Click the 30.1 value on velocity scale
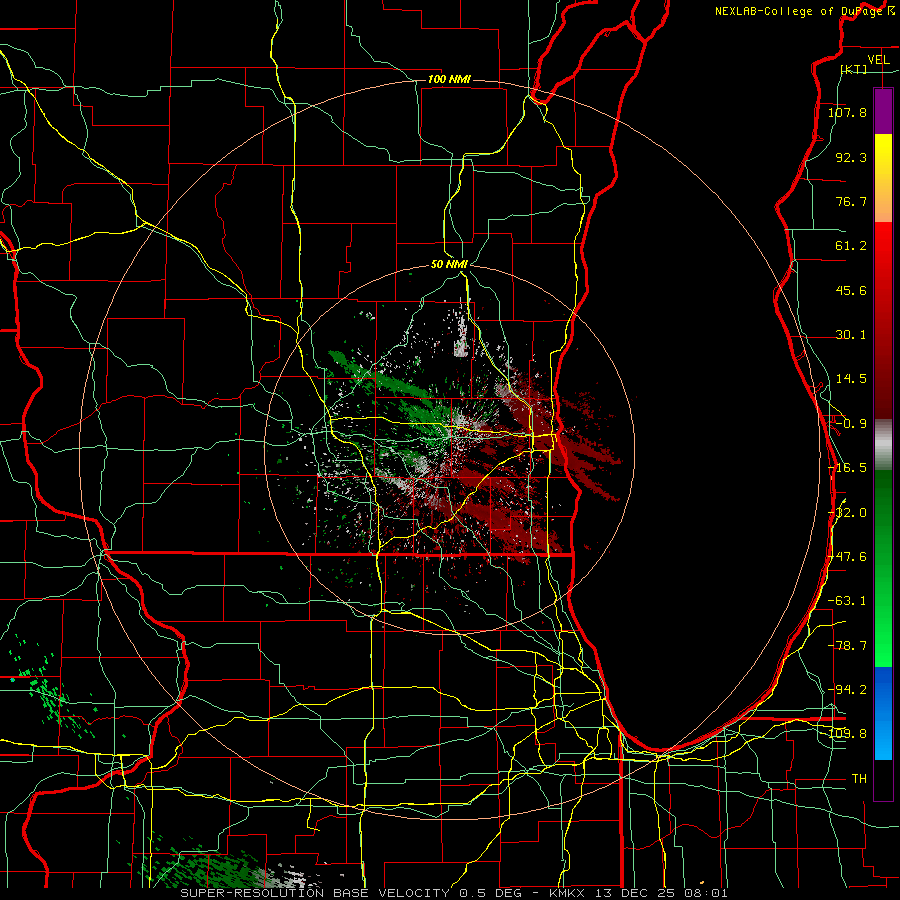The height and width of the screenshot is (900, 900). click(851, 335)
